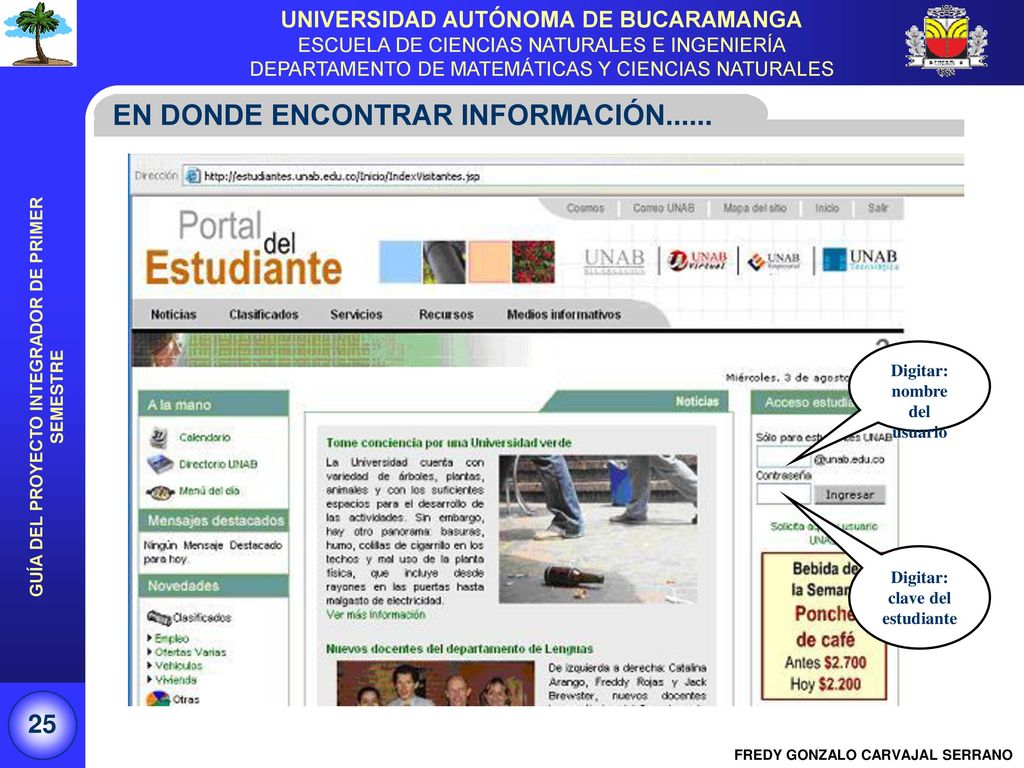The height and width of the screenshot is (768, 1024).
Task: Select the Mapa del sitio top tab
Action: [754, 208]
